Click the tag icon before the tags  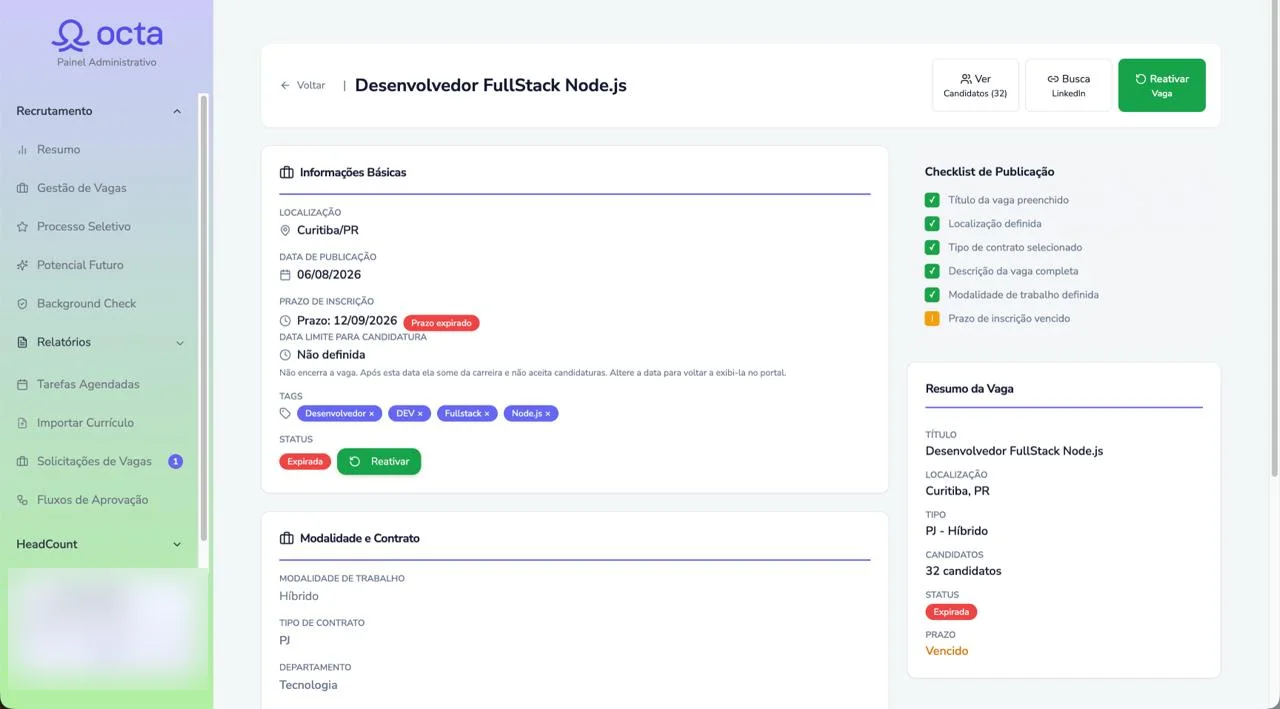point(285,413)
